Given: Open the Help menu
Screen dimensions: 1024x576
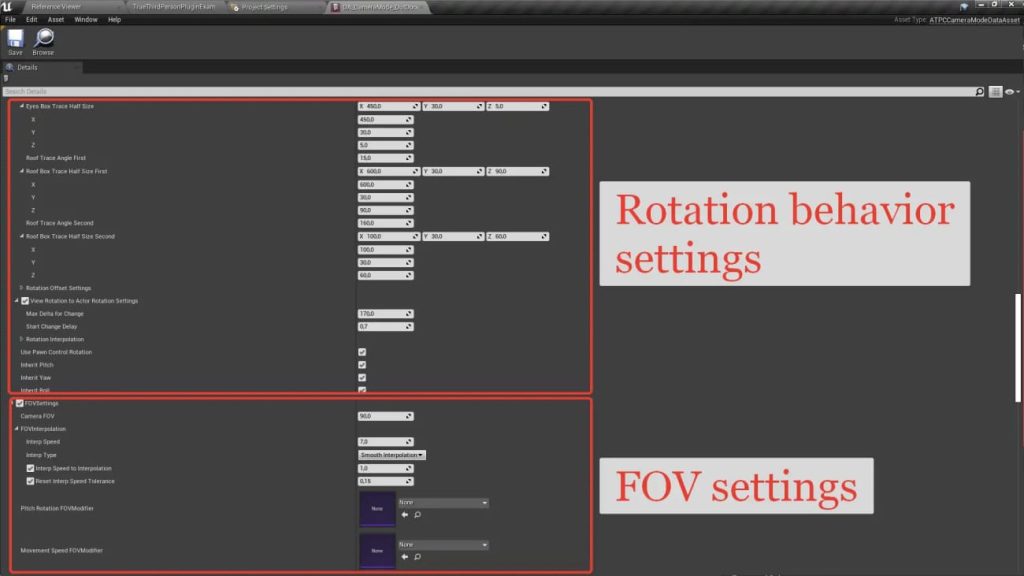Looking at the screenshot, I should pyautogui.click(x=114, y=20).
